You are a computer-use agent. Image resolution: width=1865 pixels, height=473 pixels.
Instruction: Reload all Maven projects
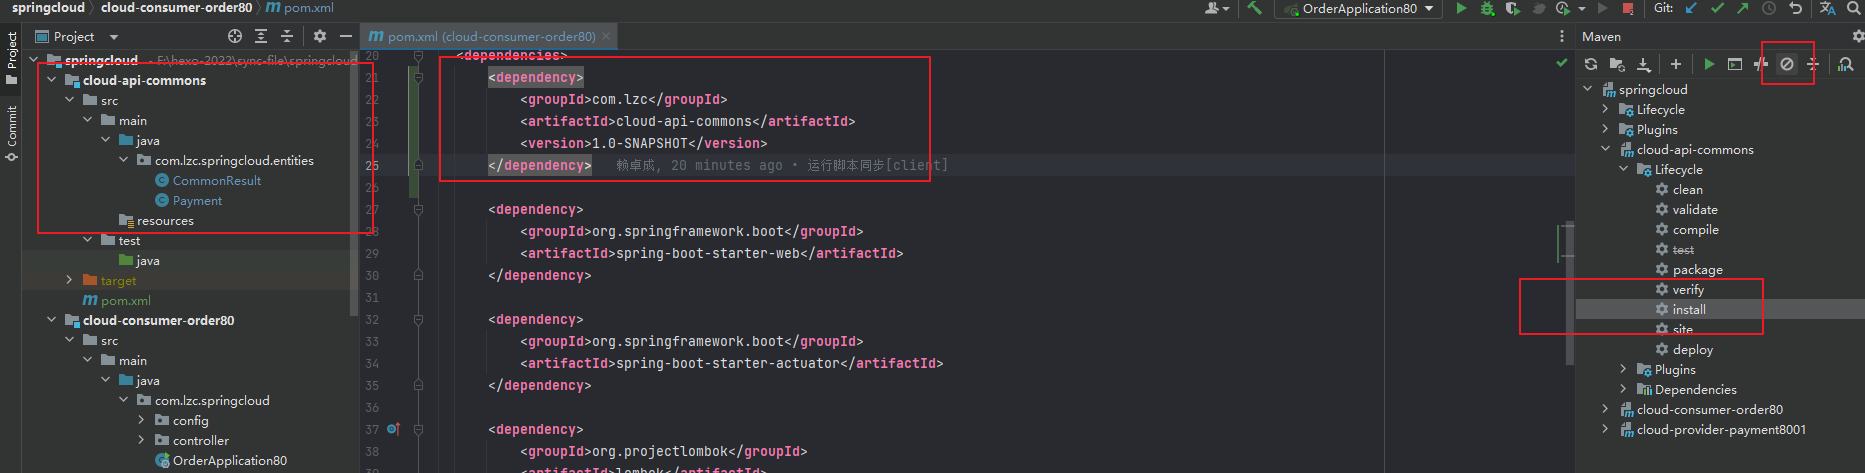(x=1591, y=64)
